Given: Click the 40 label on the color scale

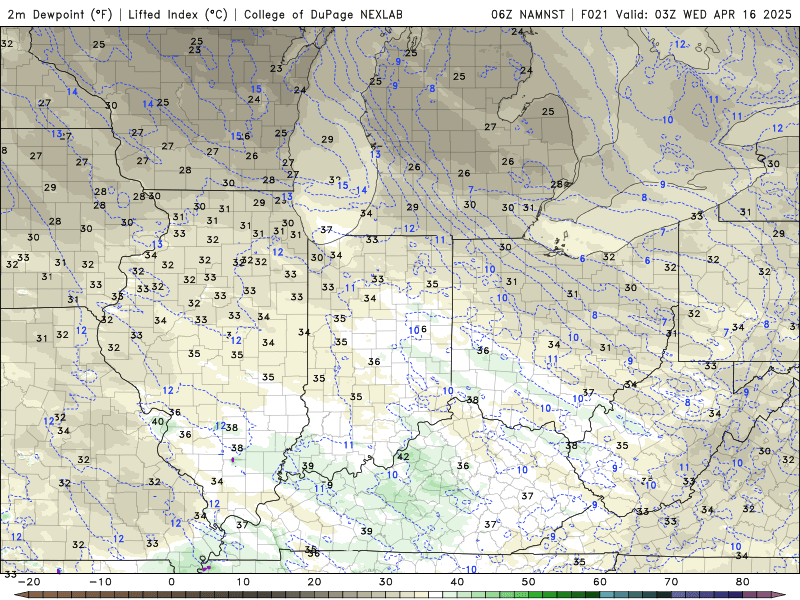Looking at the screenshot, I should (x=457, y=582).
